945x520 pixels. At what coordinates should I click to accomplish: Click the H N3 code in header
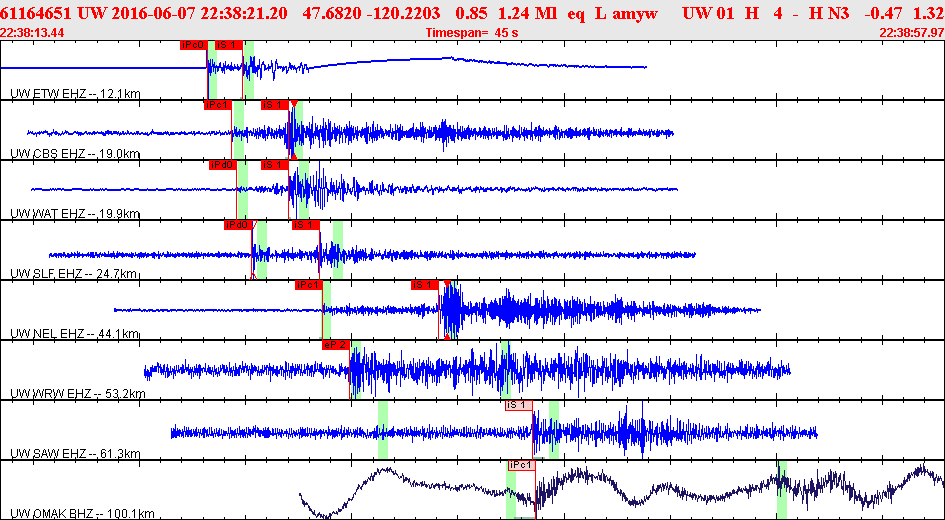pyautogui.click(x=828, y=13)
